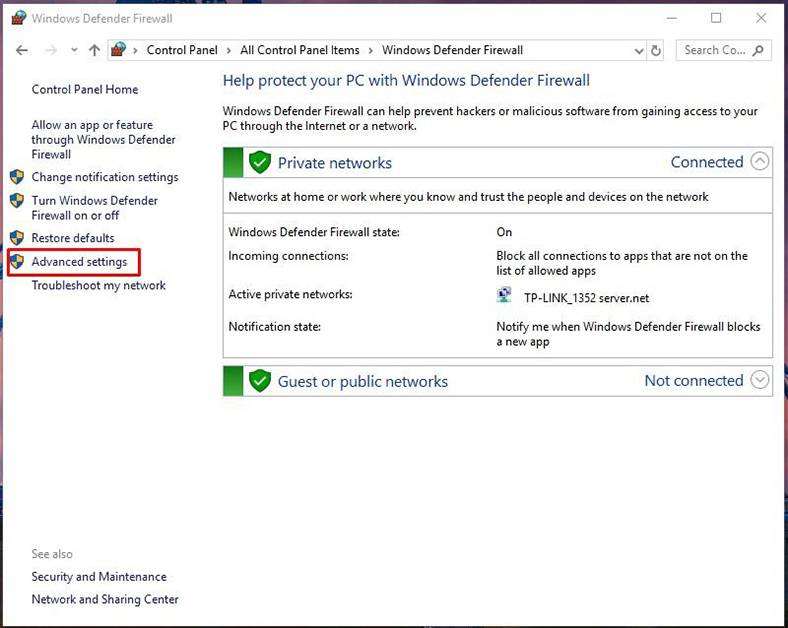Open Change notification settings

[105, 177]
